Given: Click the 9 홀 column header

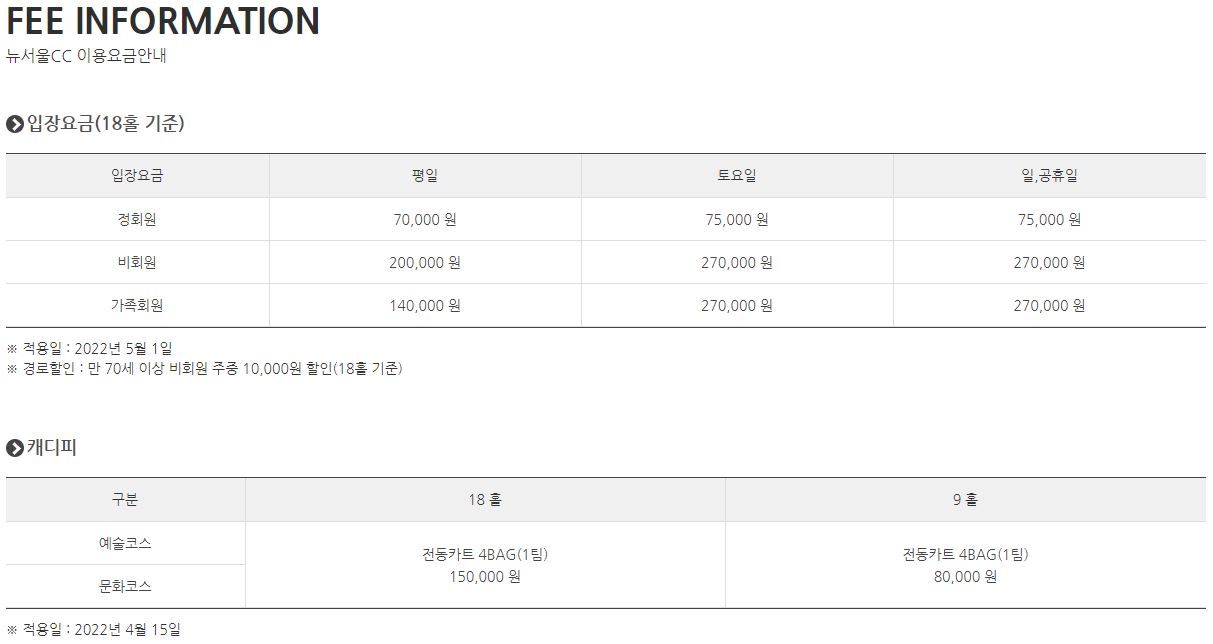Looking at the screenshot, I should [x=965, y=500].
